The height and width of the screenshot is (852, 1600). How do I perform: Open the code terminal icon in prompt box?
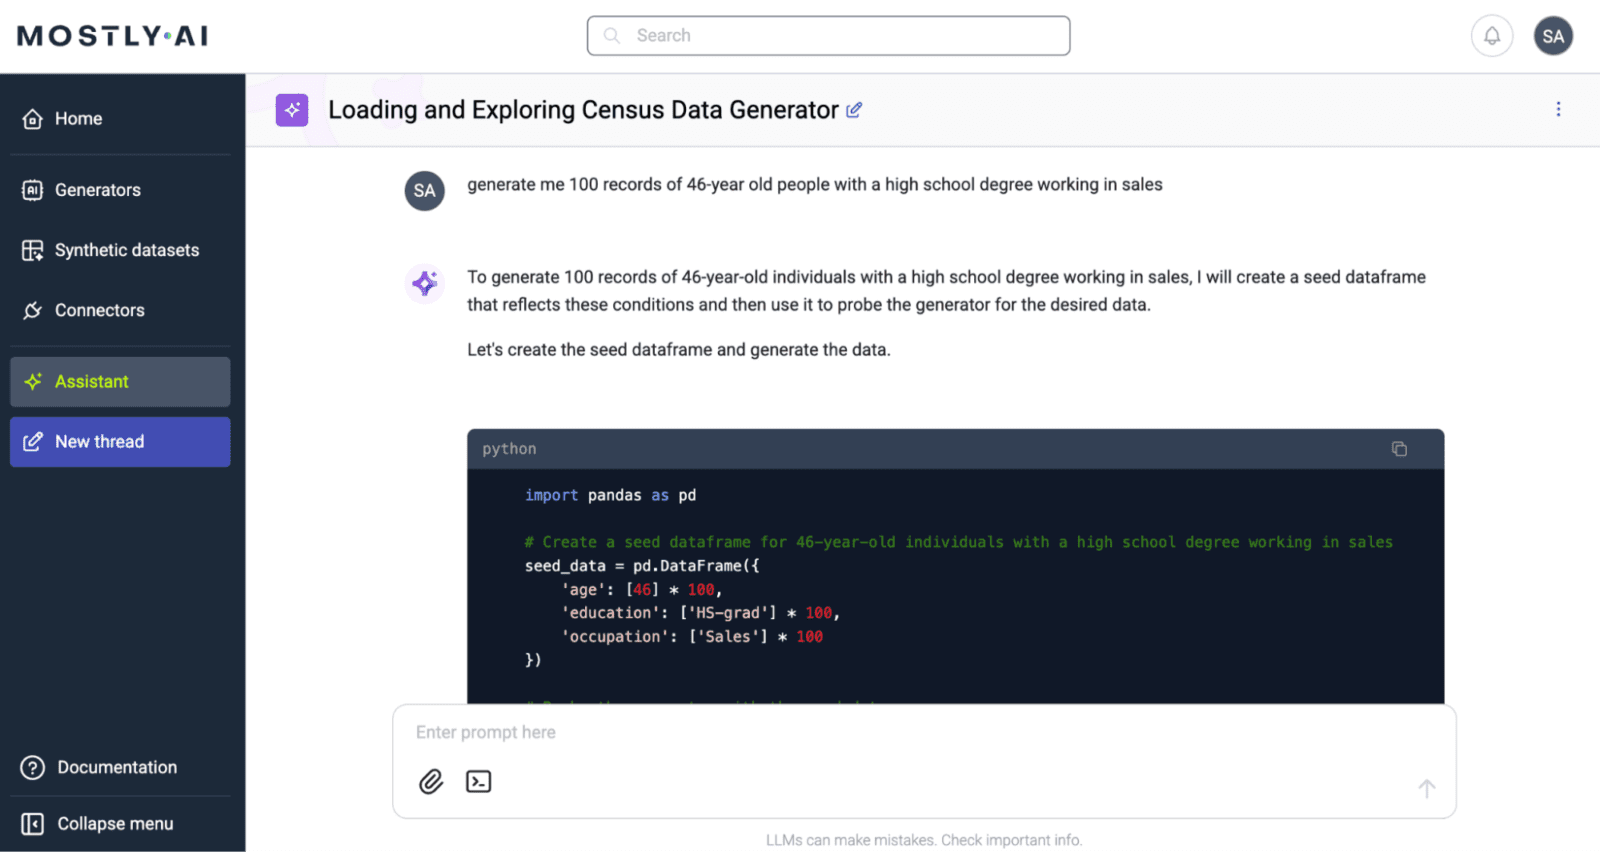479,781
